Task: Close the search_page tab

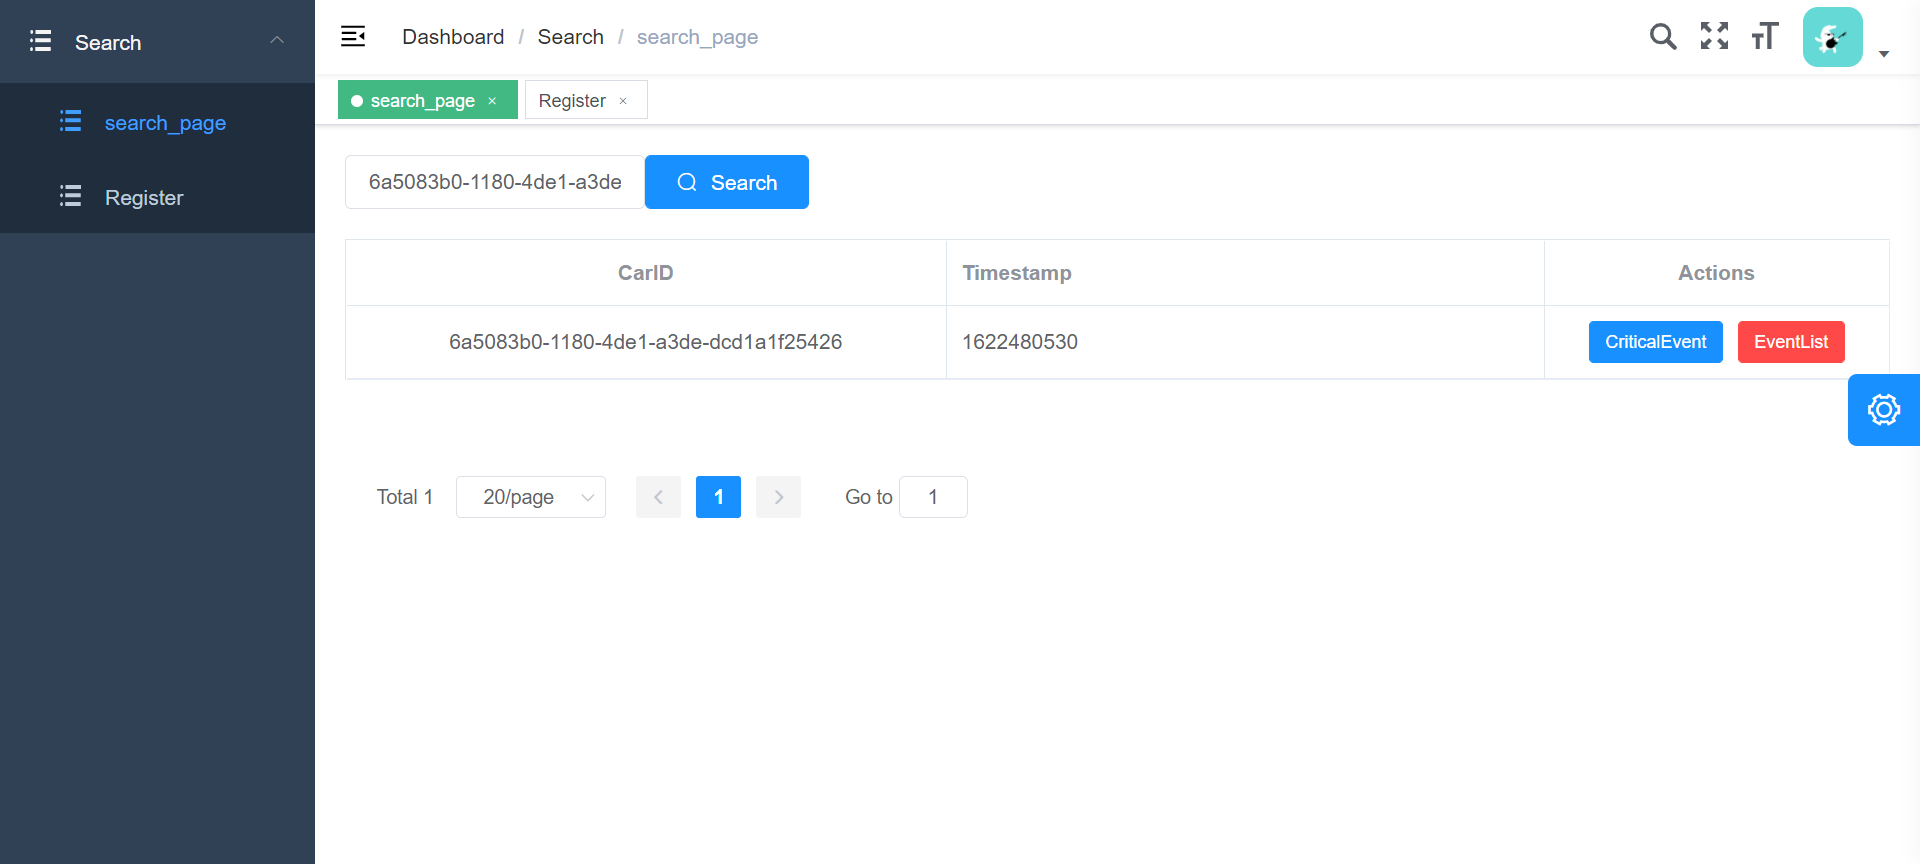Action: click(x=492, y=101)
